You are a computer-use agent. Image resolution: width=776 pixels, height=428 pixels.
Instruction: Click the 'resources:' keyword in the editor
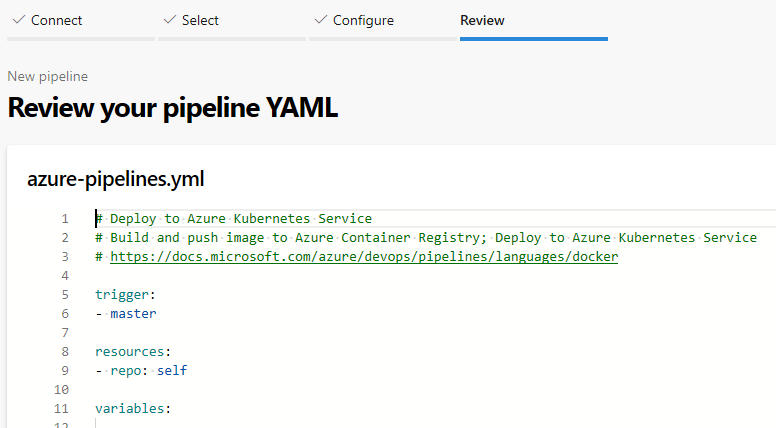tap(133, 352)
